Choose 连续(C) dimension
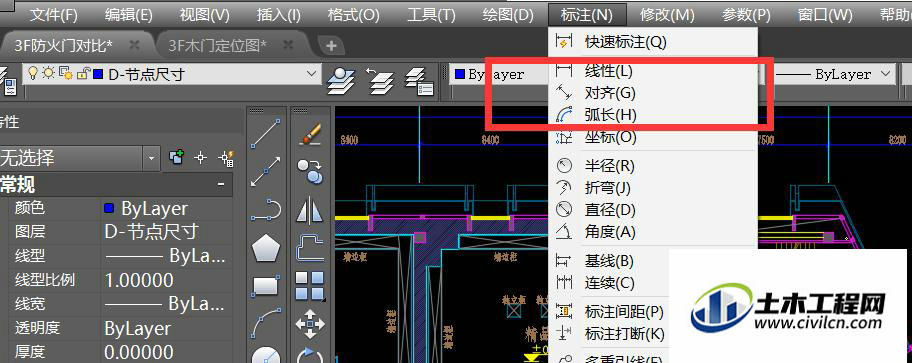The width and height of the screenshot is (912, 363). coord(610,283)
